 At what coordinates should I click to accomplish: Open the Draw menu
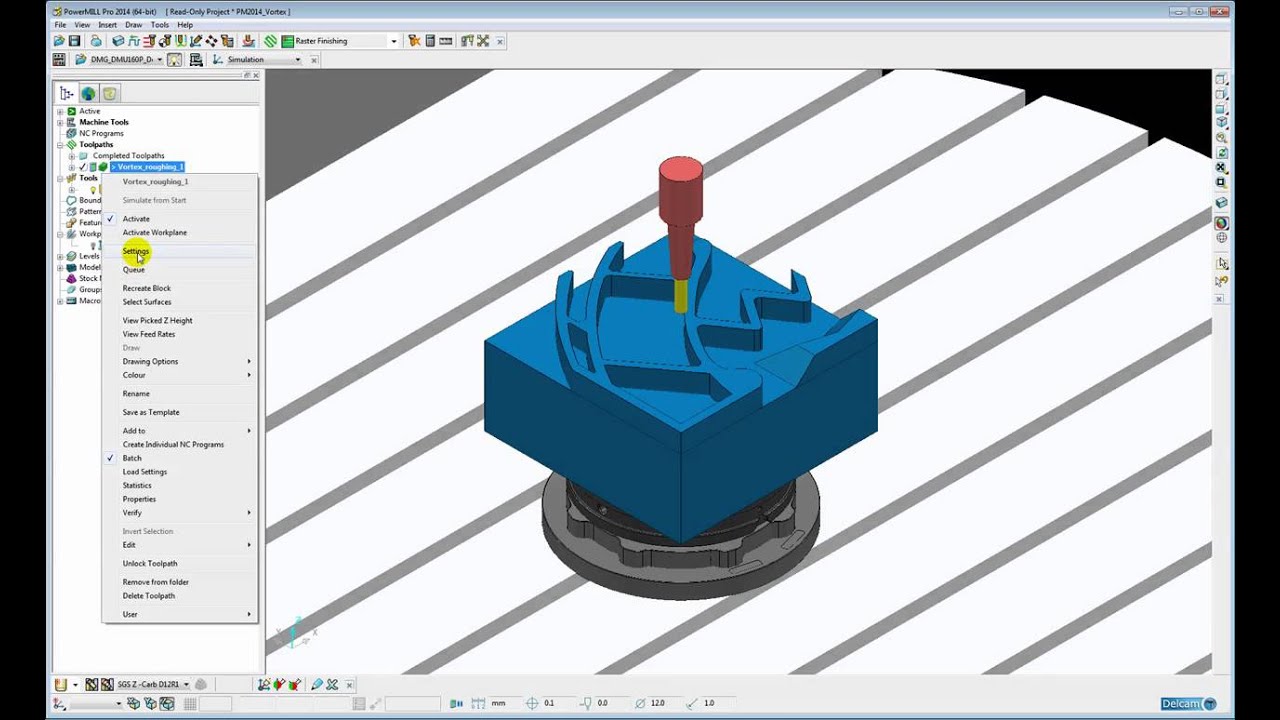point(134,25)
